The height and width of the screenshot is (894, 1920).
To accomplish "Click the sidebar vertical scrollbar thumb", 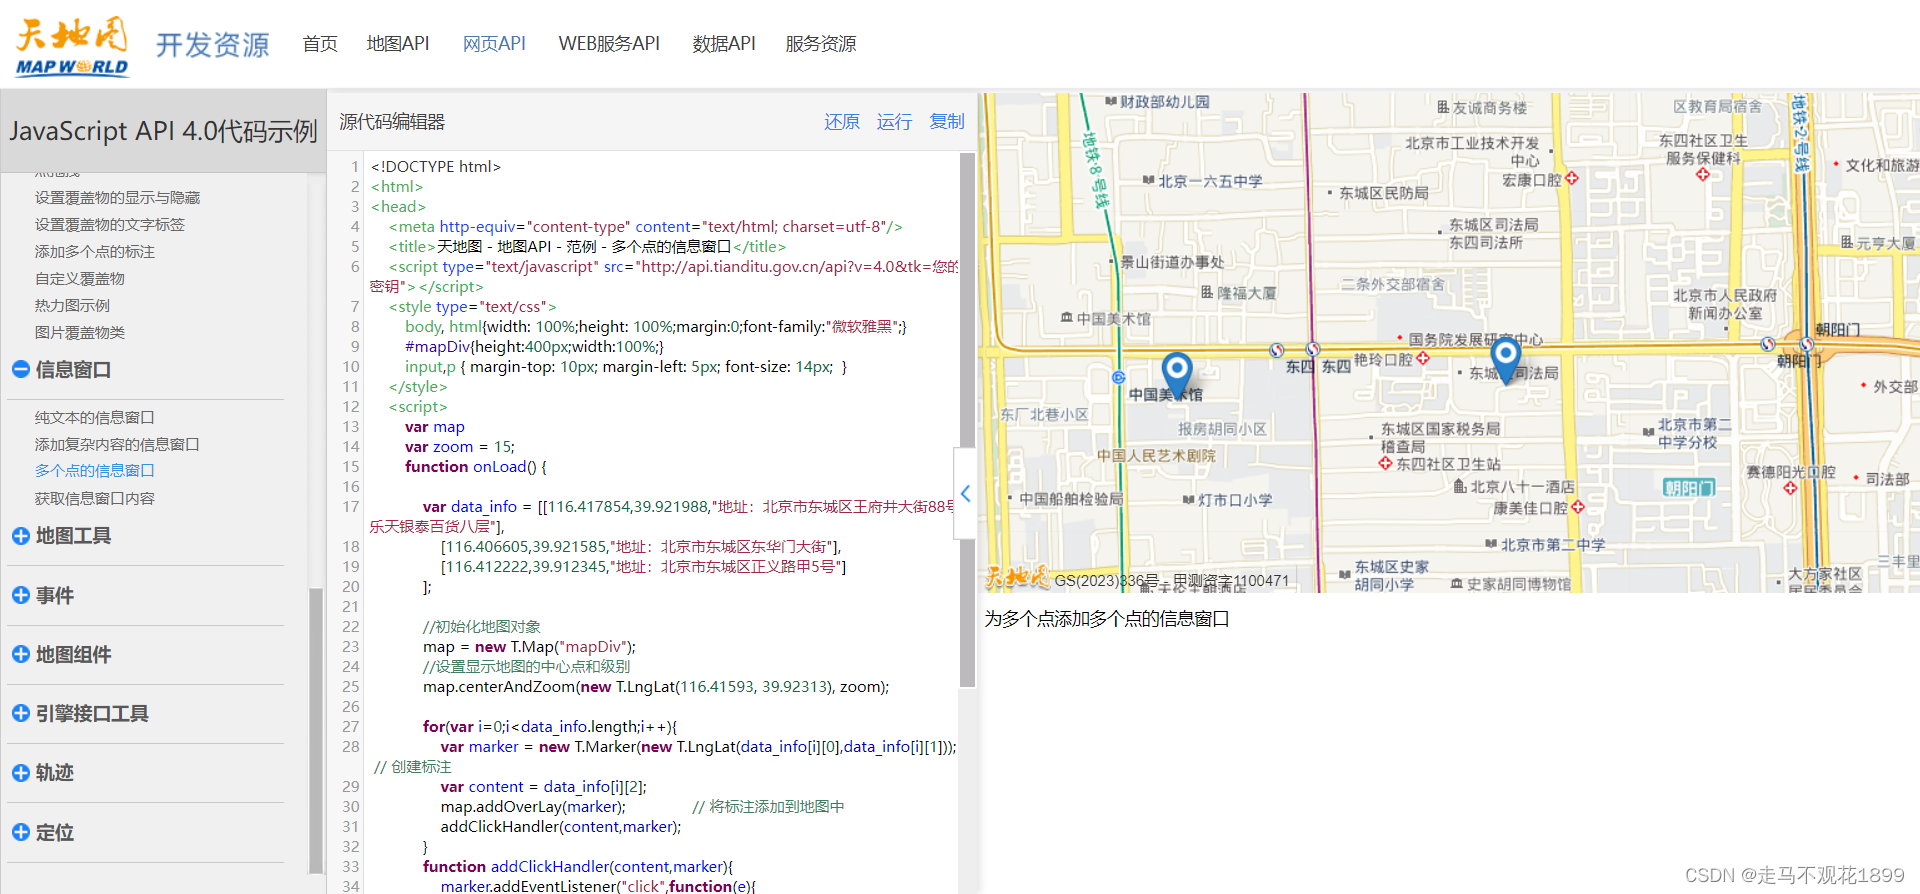I will [316, 730].
